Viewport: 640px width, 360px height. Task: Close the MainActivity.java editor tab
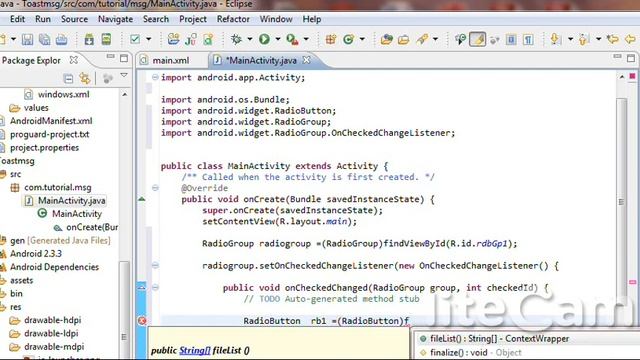(x=306, y=60)
